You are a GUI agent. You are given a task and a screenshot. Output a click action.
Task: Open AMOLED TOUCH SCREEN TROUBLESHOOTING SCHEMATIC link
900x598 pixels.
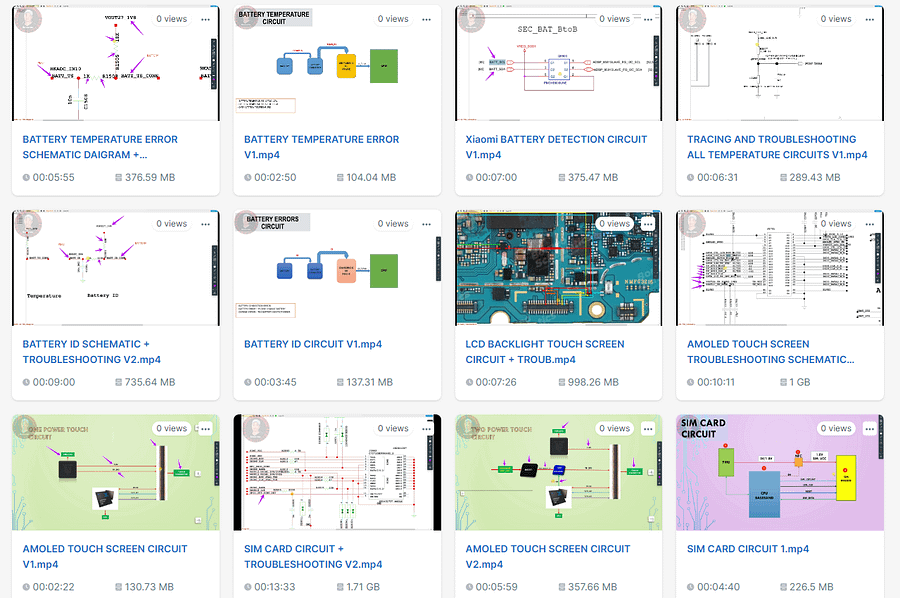[771, 352]
